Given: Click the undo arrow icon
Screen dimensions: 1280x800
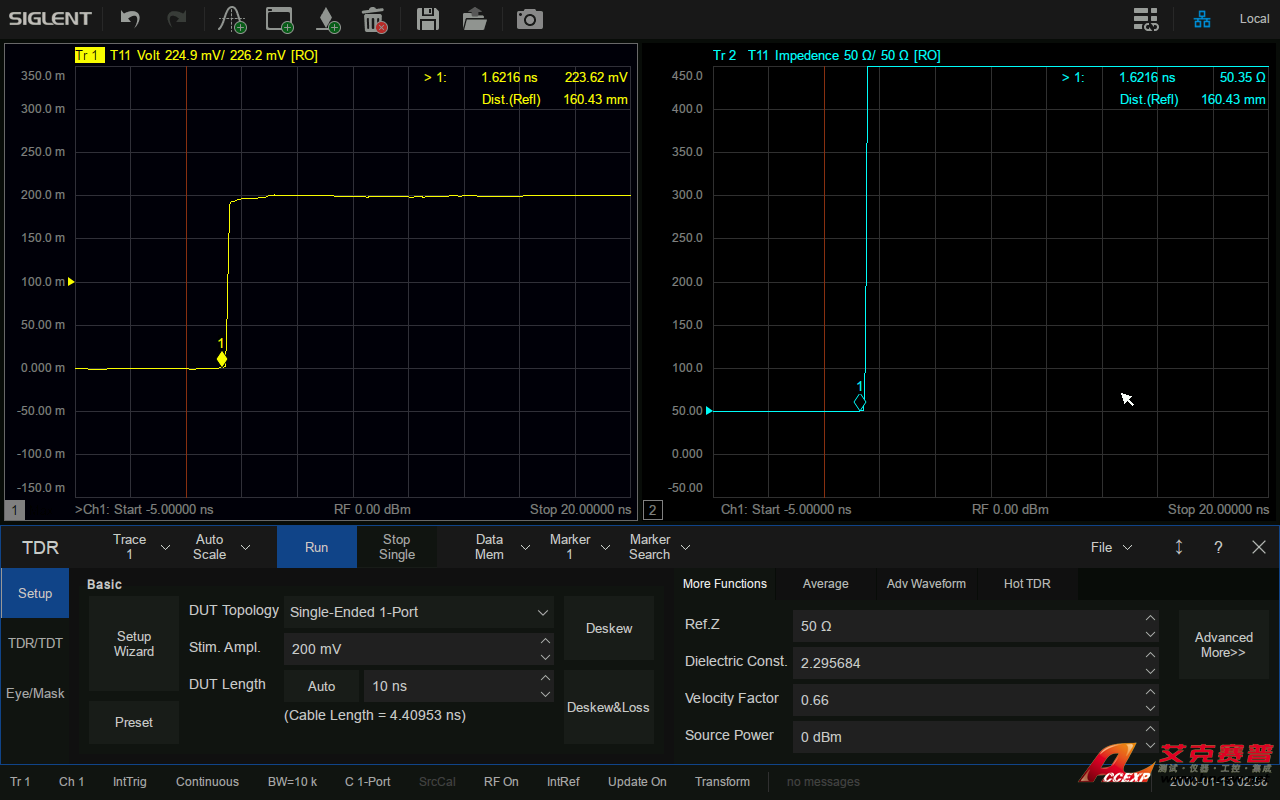Looking at the screenshot, I should [x=130, y=19].
